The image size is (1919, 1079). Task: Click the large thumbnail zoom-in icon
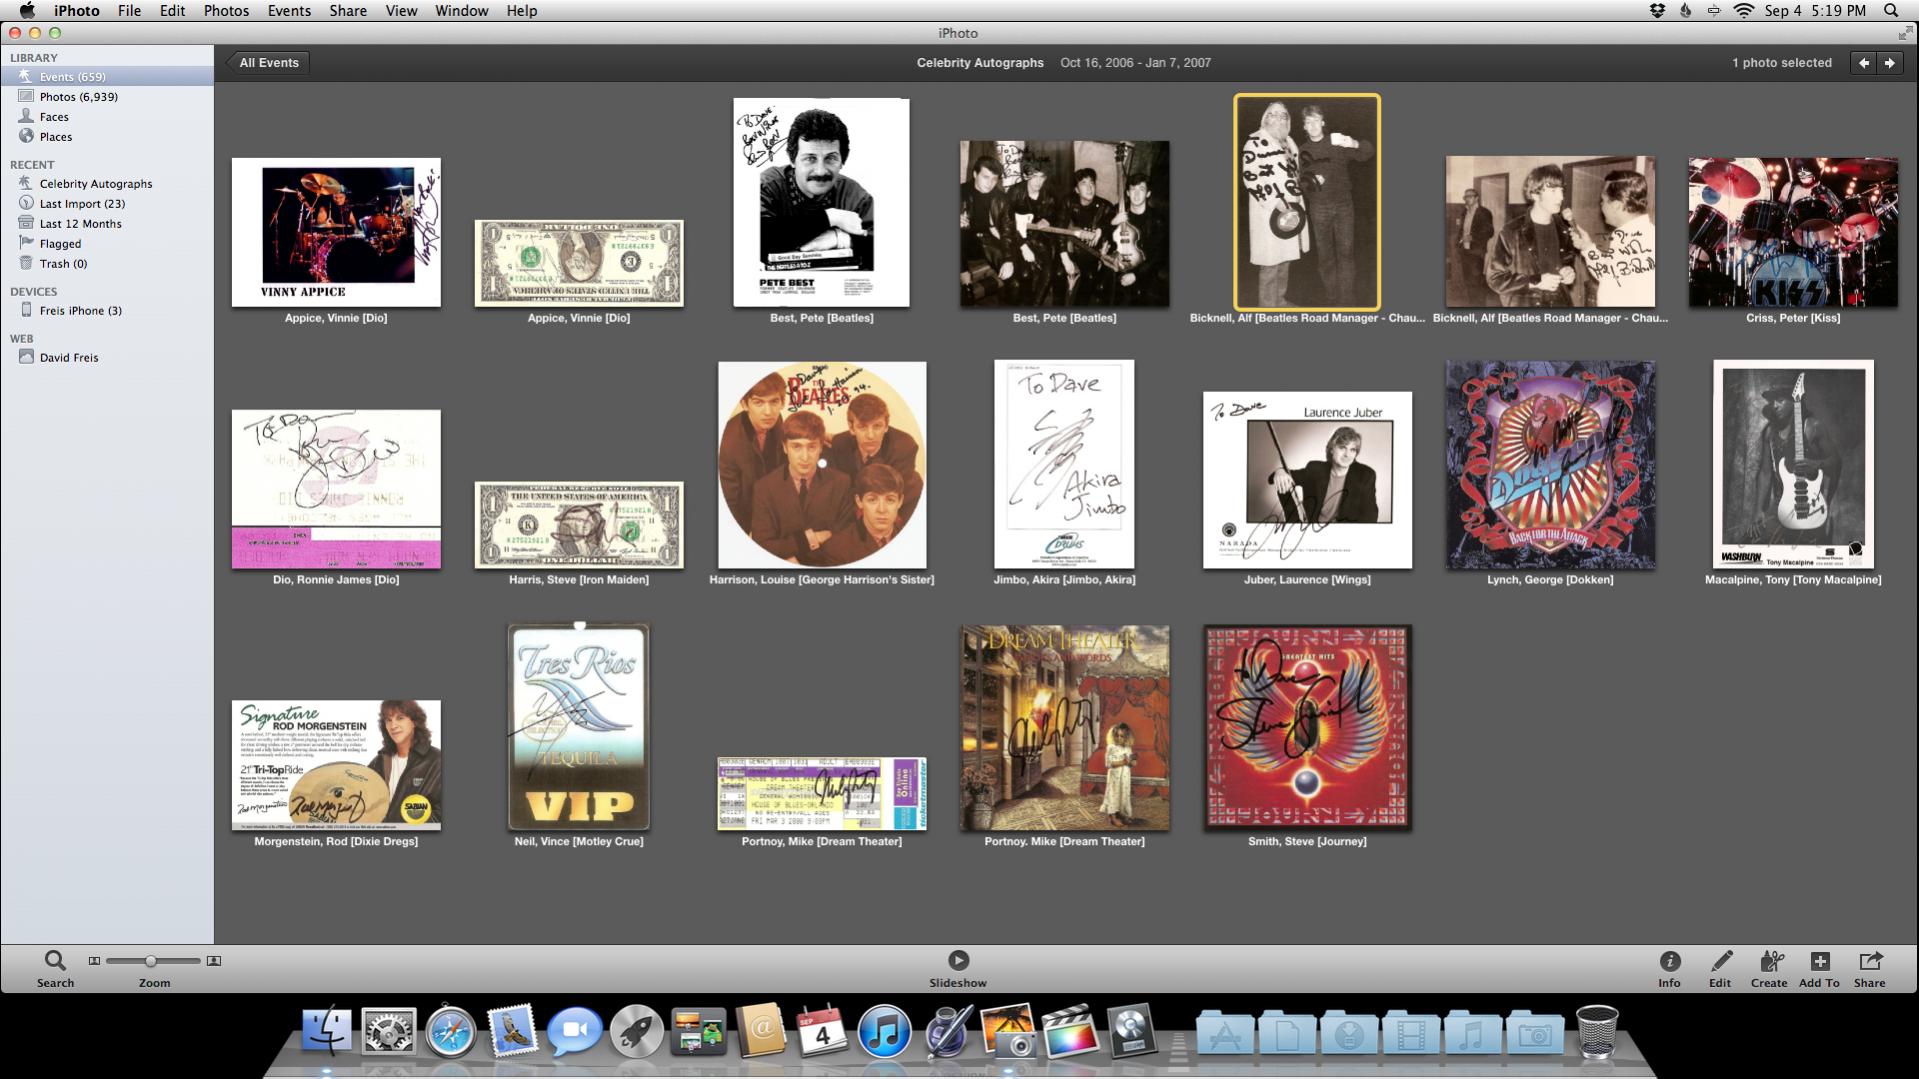(x=213, y=961)
